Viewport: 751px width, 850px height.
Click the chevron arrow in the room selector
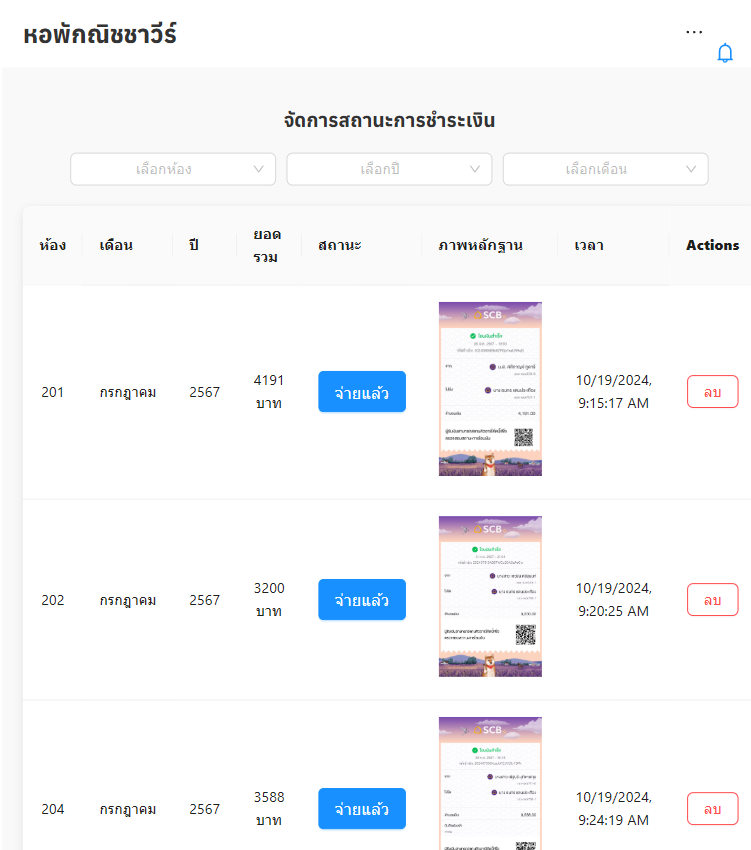click(x=259, y=169)
